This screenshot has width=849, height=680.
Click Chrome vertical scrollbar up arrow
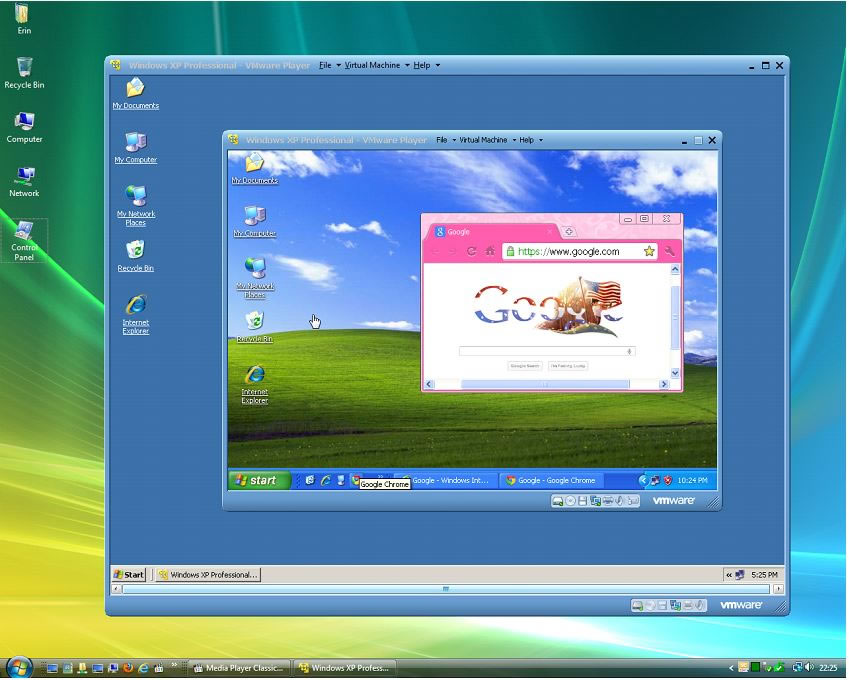(x=675, y=269)
